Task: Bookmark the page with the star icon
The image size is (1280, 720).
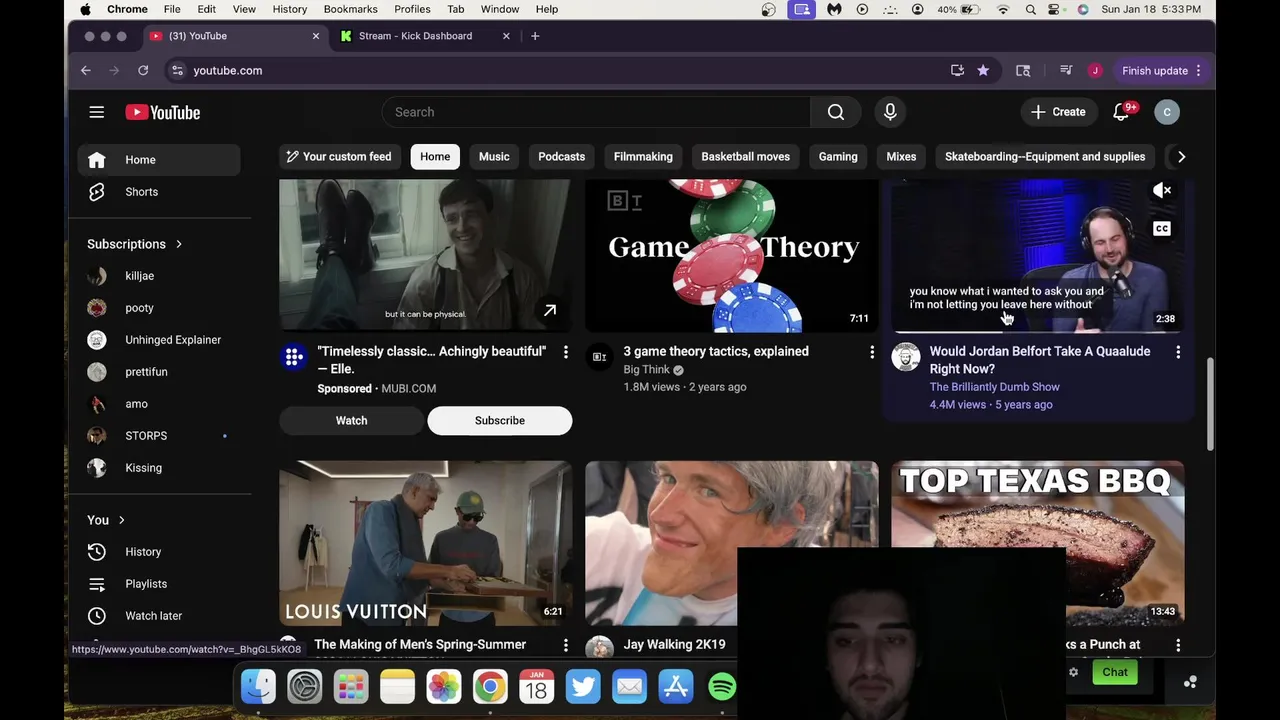Action: [x=983, y=70]
